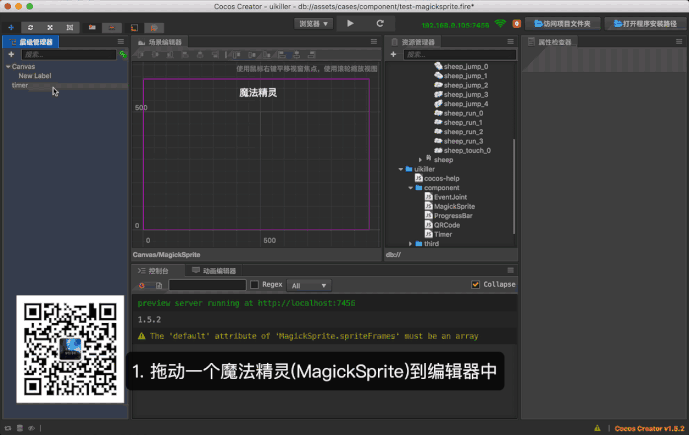Focus the hierarchy search field
689x435 pixels.
point(69,54)
